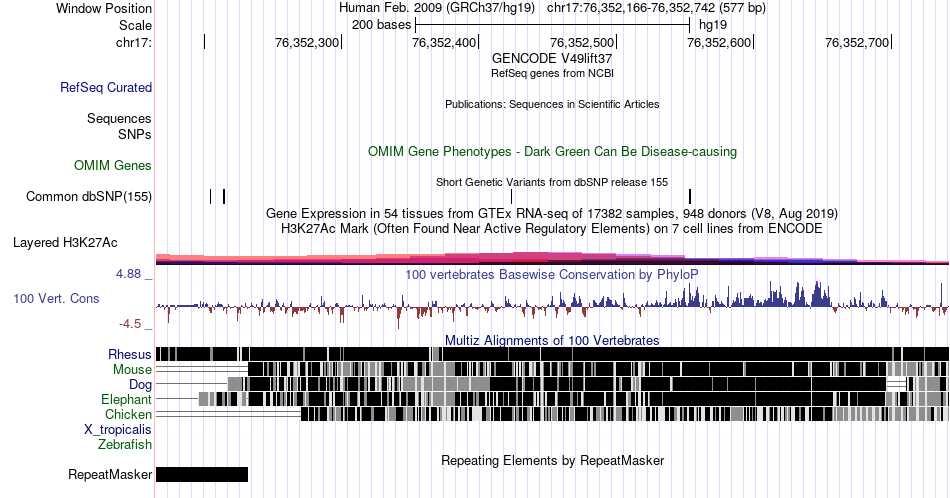This screenshot has height=498, width=950.
Task: Click the 76,352,400 ruler position
Action: [x=444, y=42]
